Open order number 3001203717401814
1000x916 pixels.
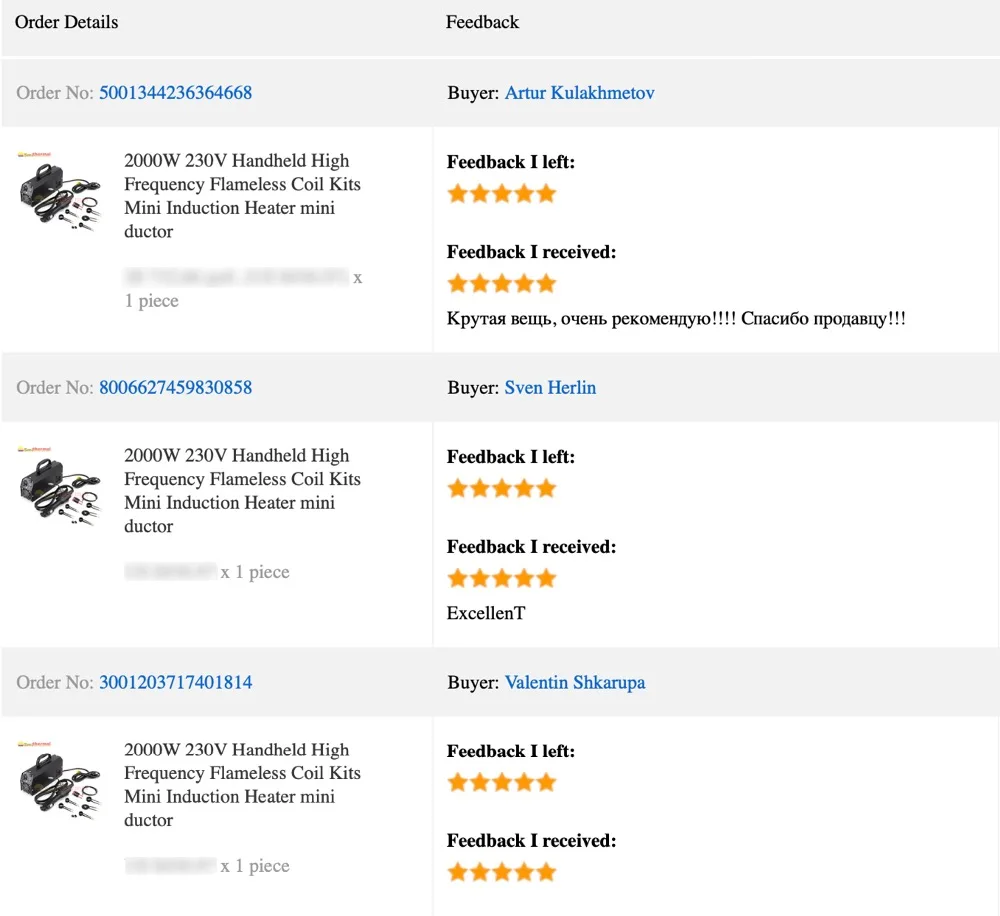coord(175,682)
